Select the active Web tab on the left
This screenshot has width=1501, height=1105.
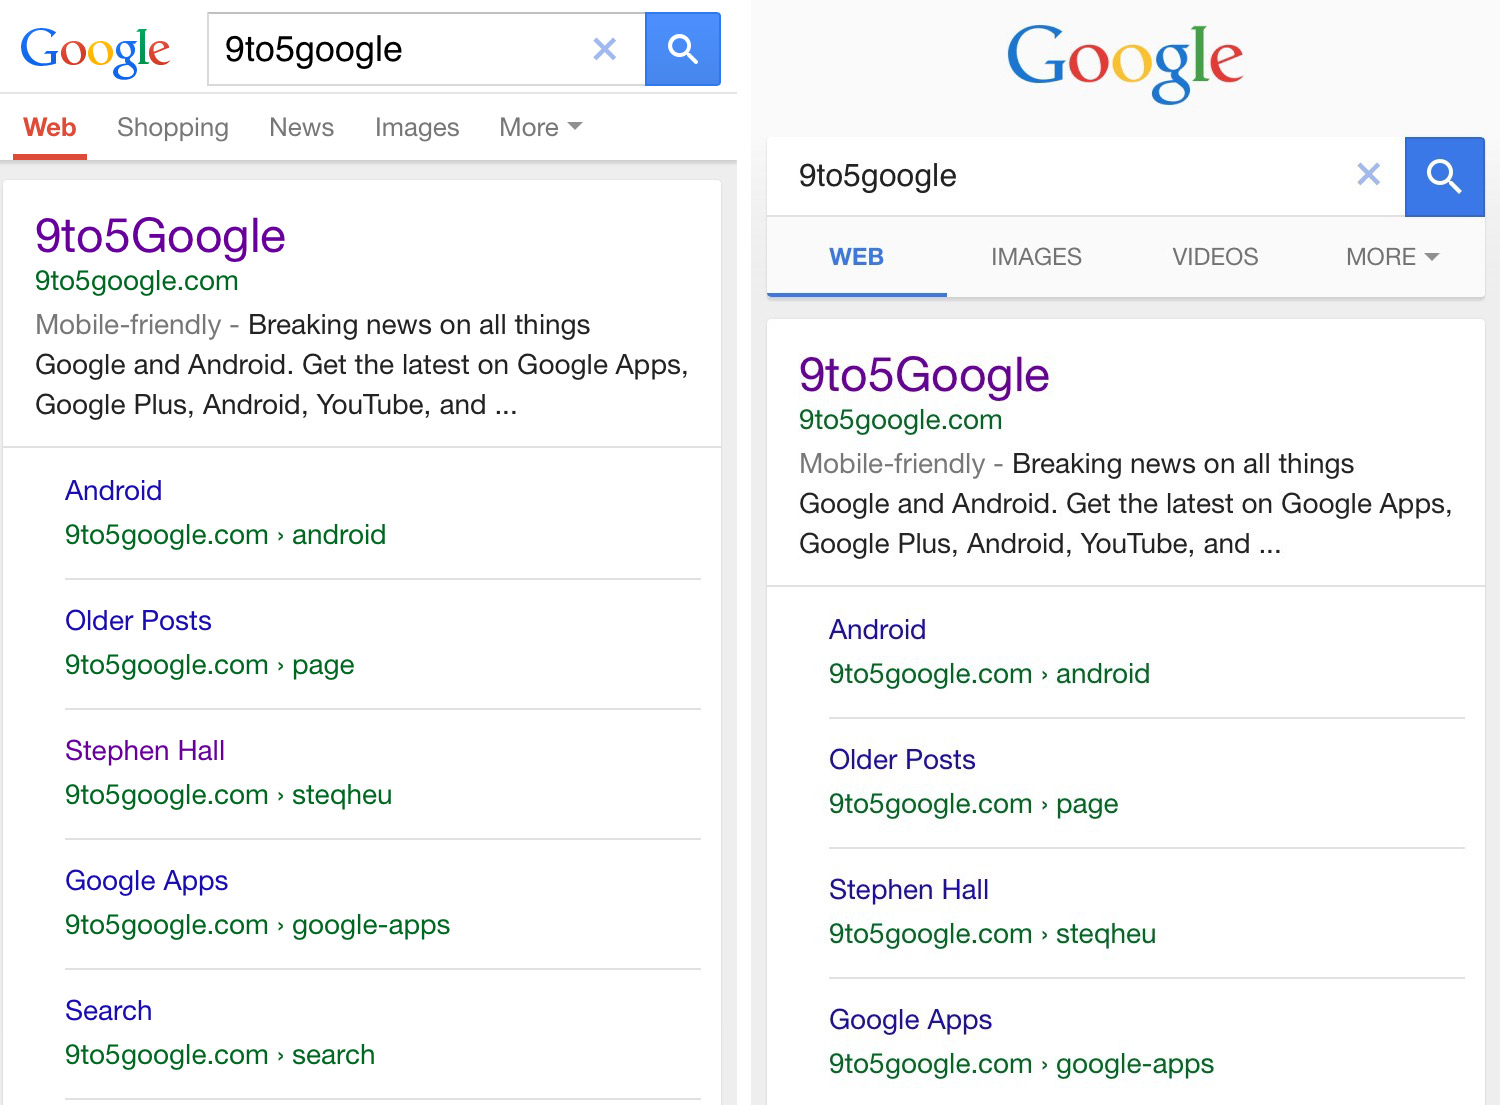pos(49,127)
